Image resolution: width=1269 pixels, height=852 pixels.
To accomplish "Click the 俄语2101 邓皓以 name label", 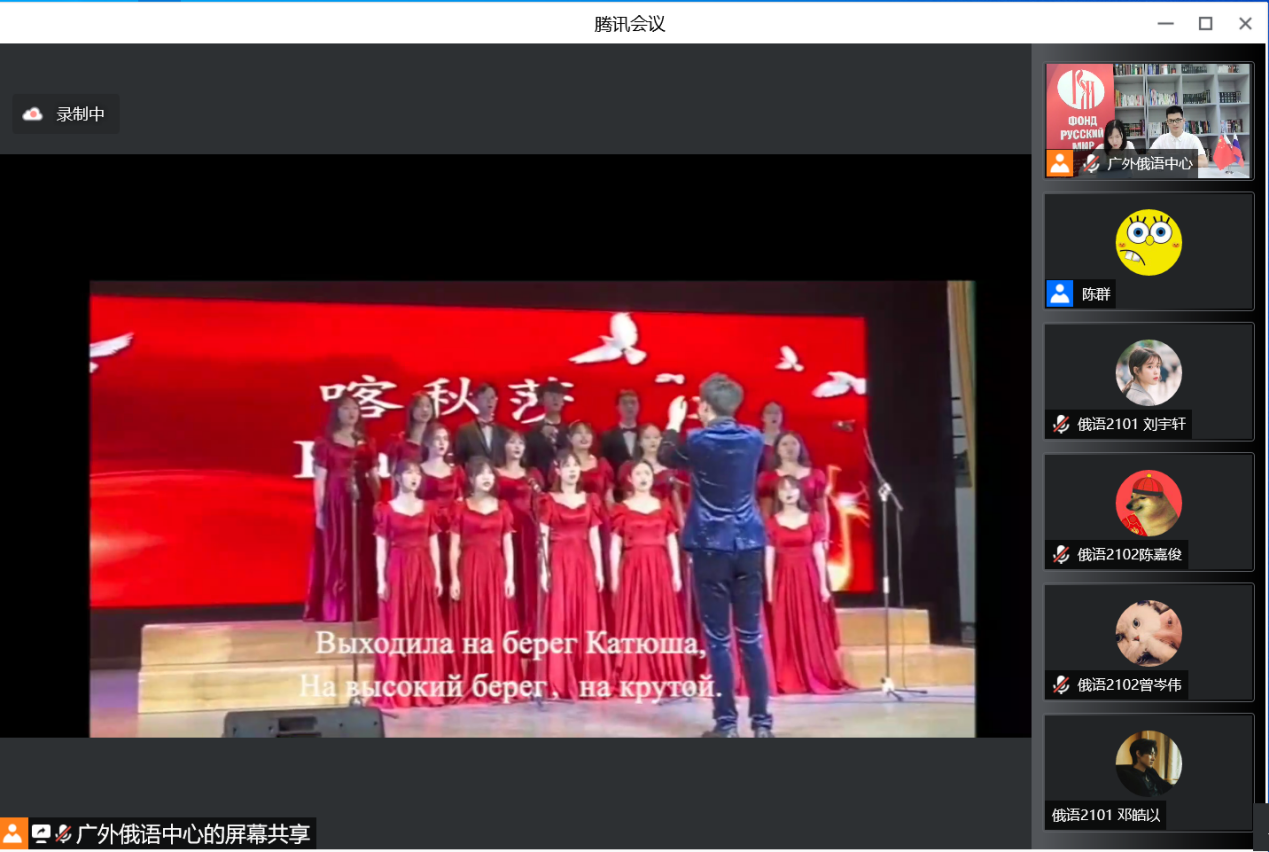I will click(1105, 815).
